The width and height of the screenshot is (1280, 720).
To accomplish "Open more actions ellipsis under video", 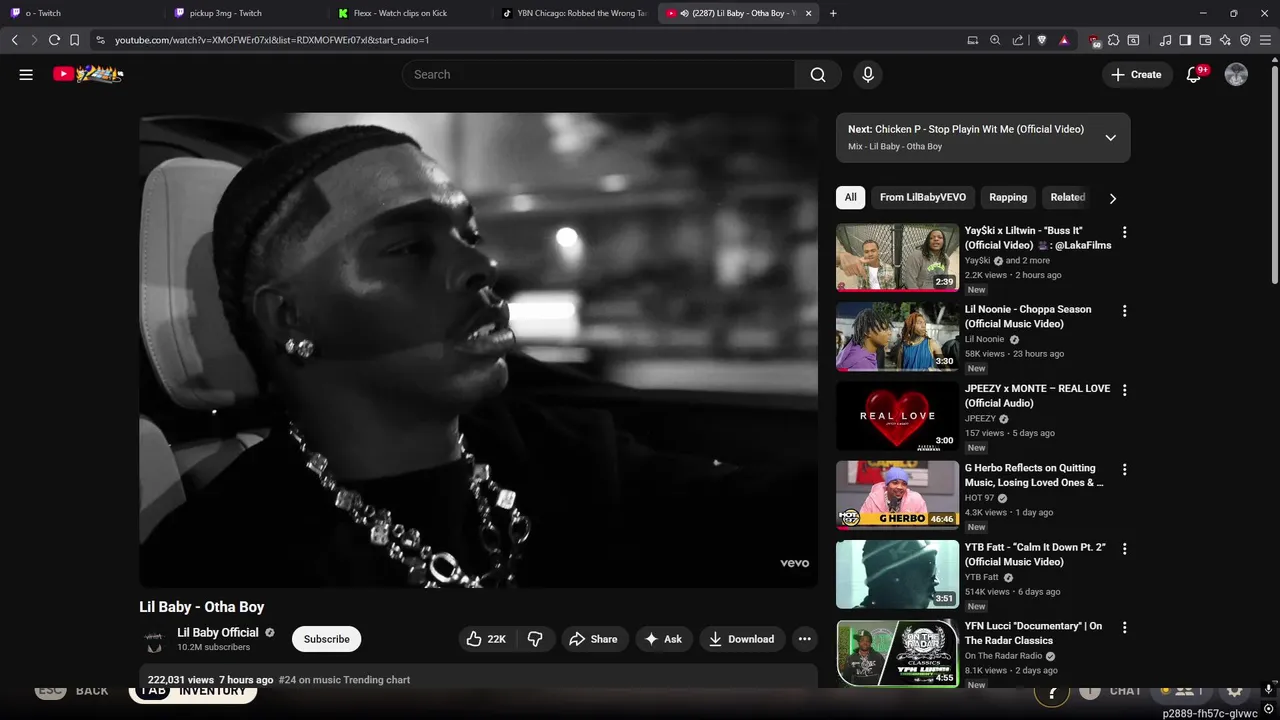I will pyautogui.click(x=804, y=639).
